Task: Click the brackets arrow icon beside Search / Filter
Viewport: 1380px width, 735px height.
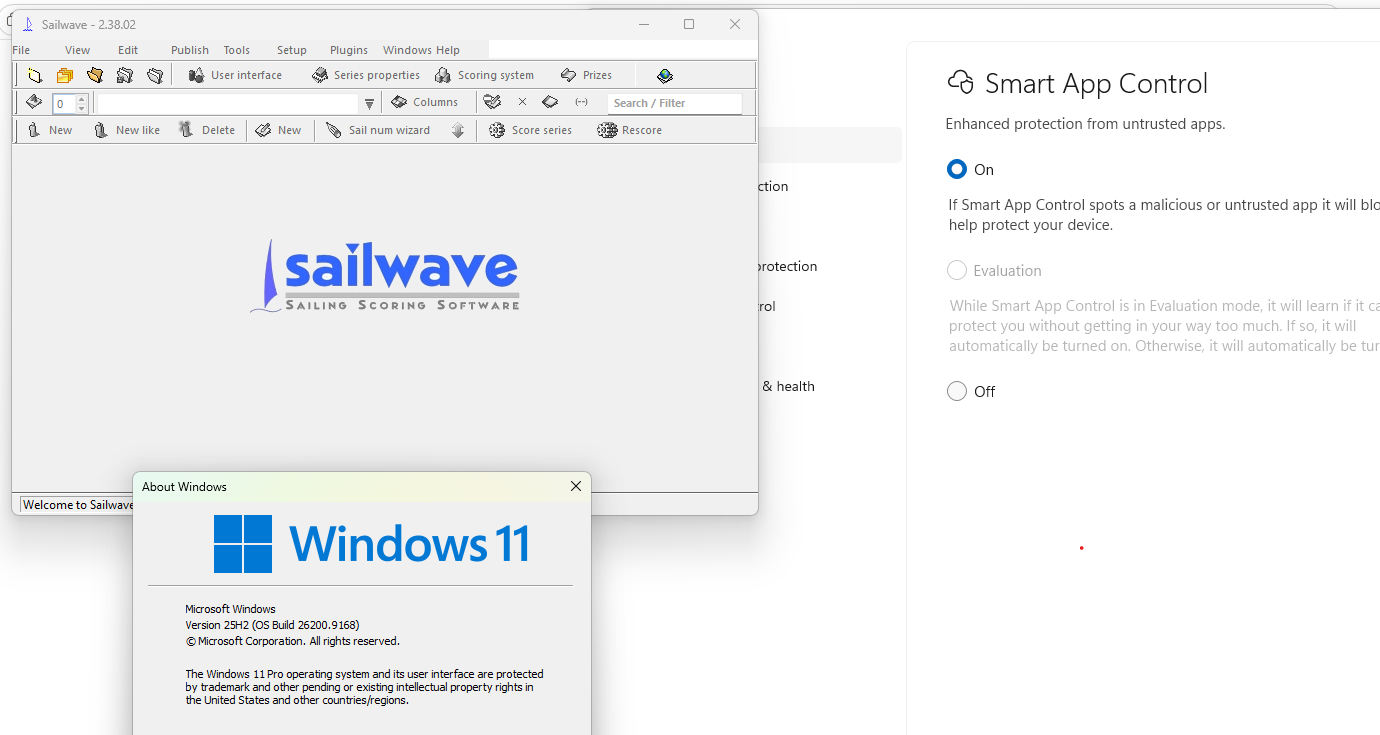Action: click(581, 102)
